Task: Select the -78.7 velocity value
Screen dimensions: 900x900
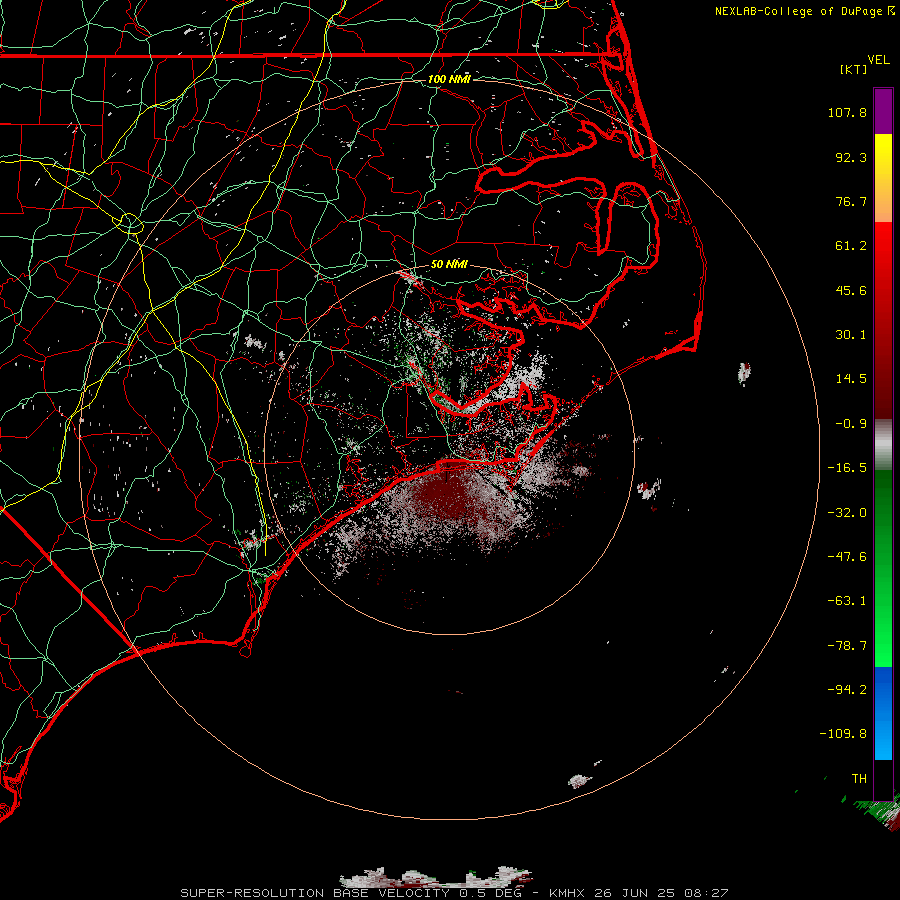Action: (847, 646)
